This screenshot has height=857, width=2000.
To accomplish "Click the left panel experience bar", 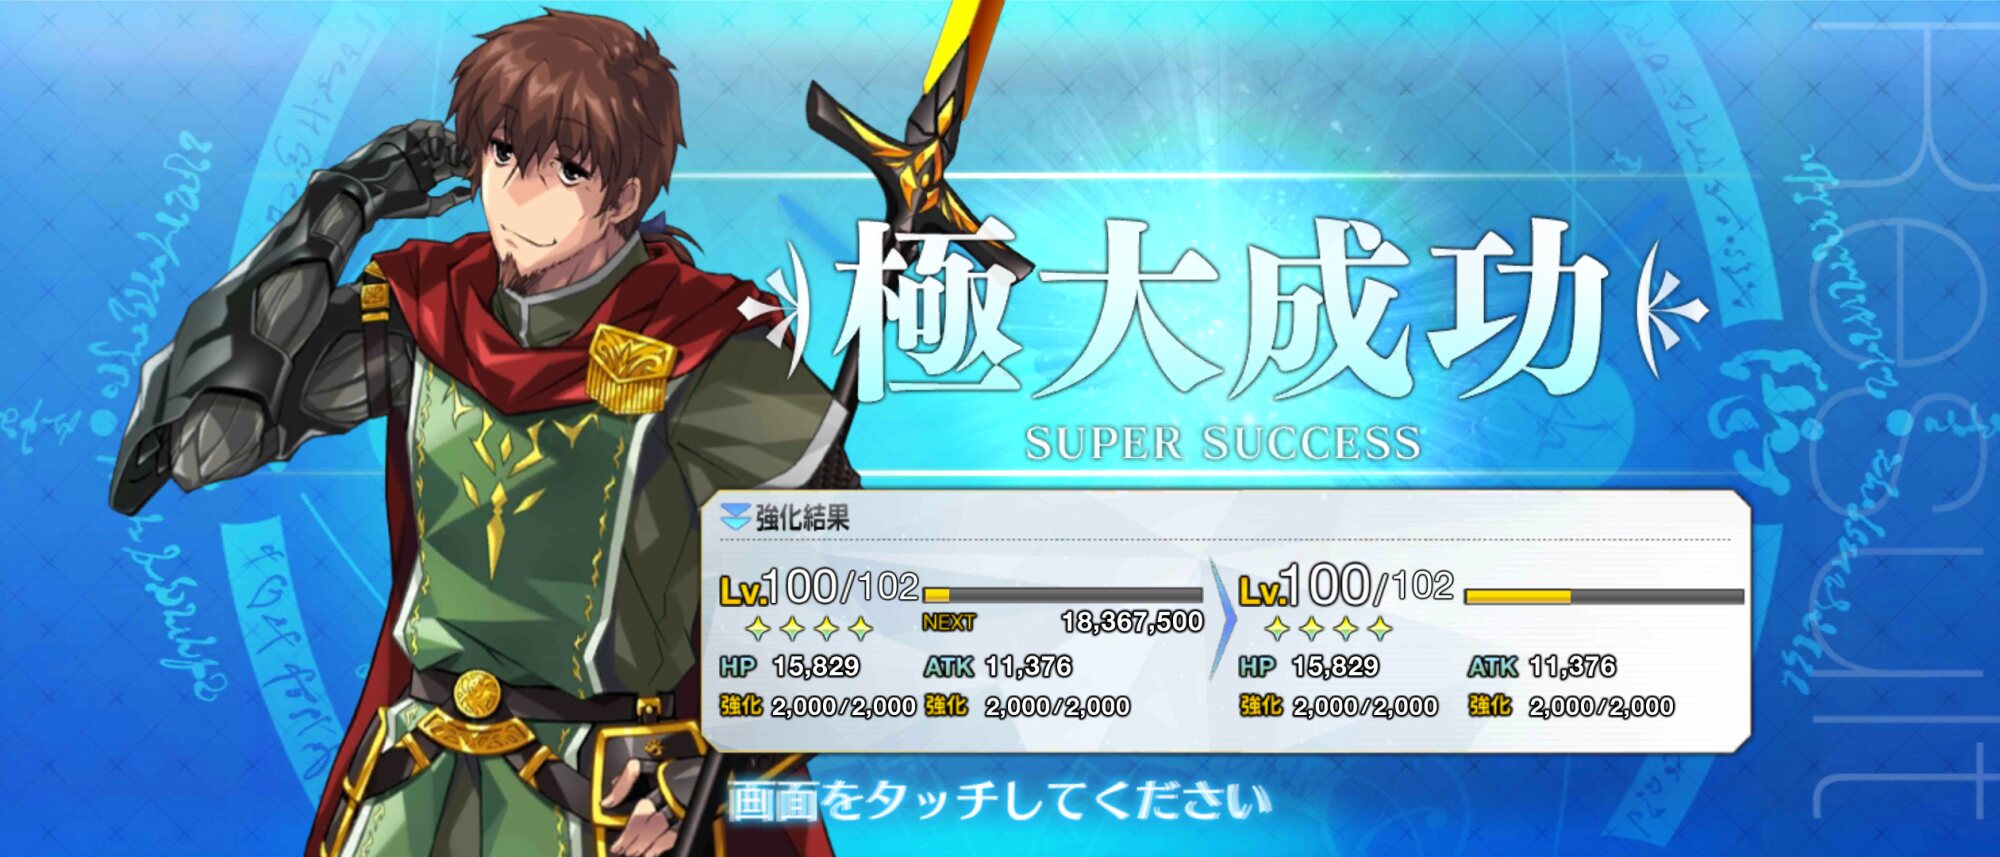I will click(x=1063, y=595).
